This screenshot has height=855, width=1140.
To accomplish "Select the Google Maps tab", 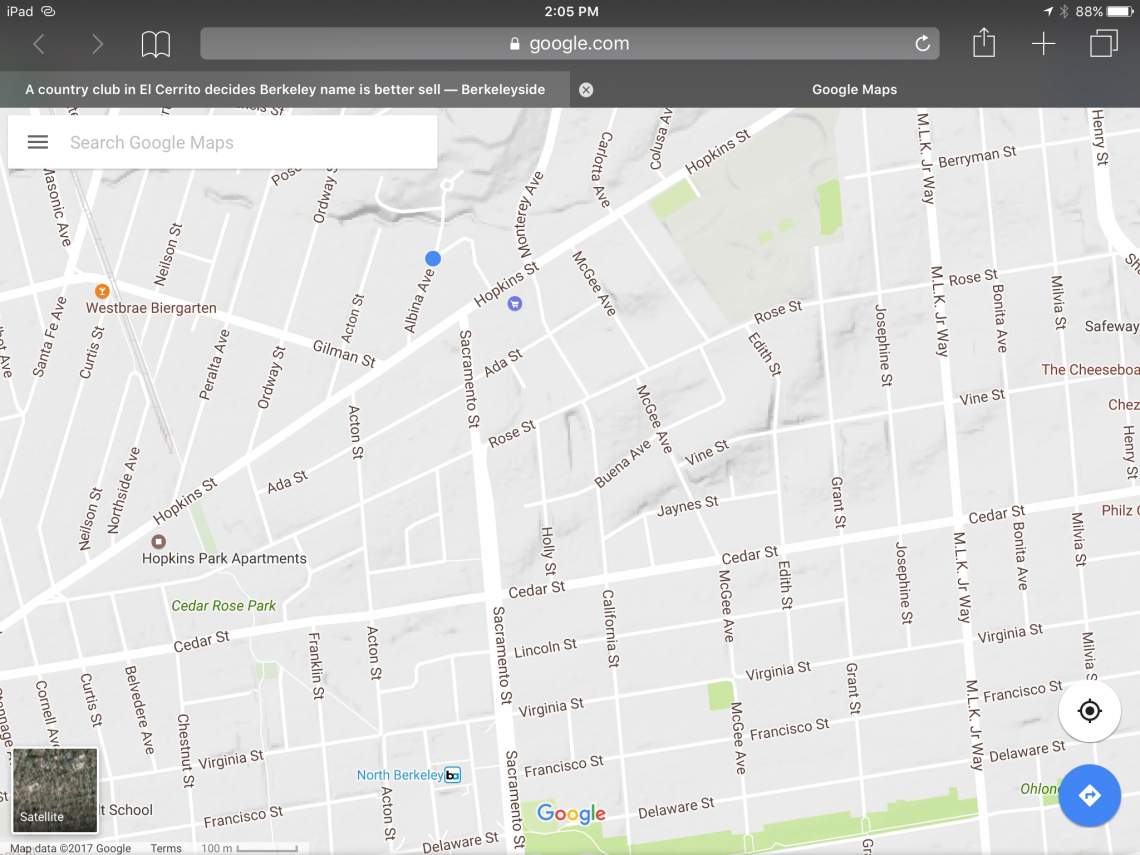I will tap(854, 89).
